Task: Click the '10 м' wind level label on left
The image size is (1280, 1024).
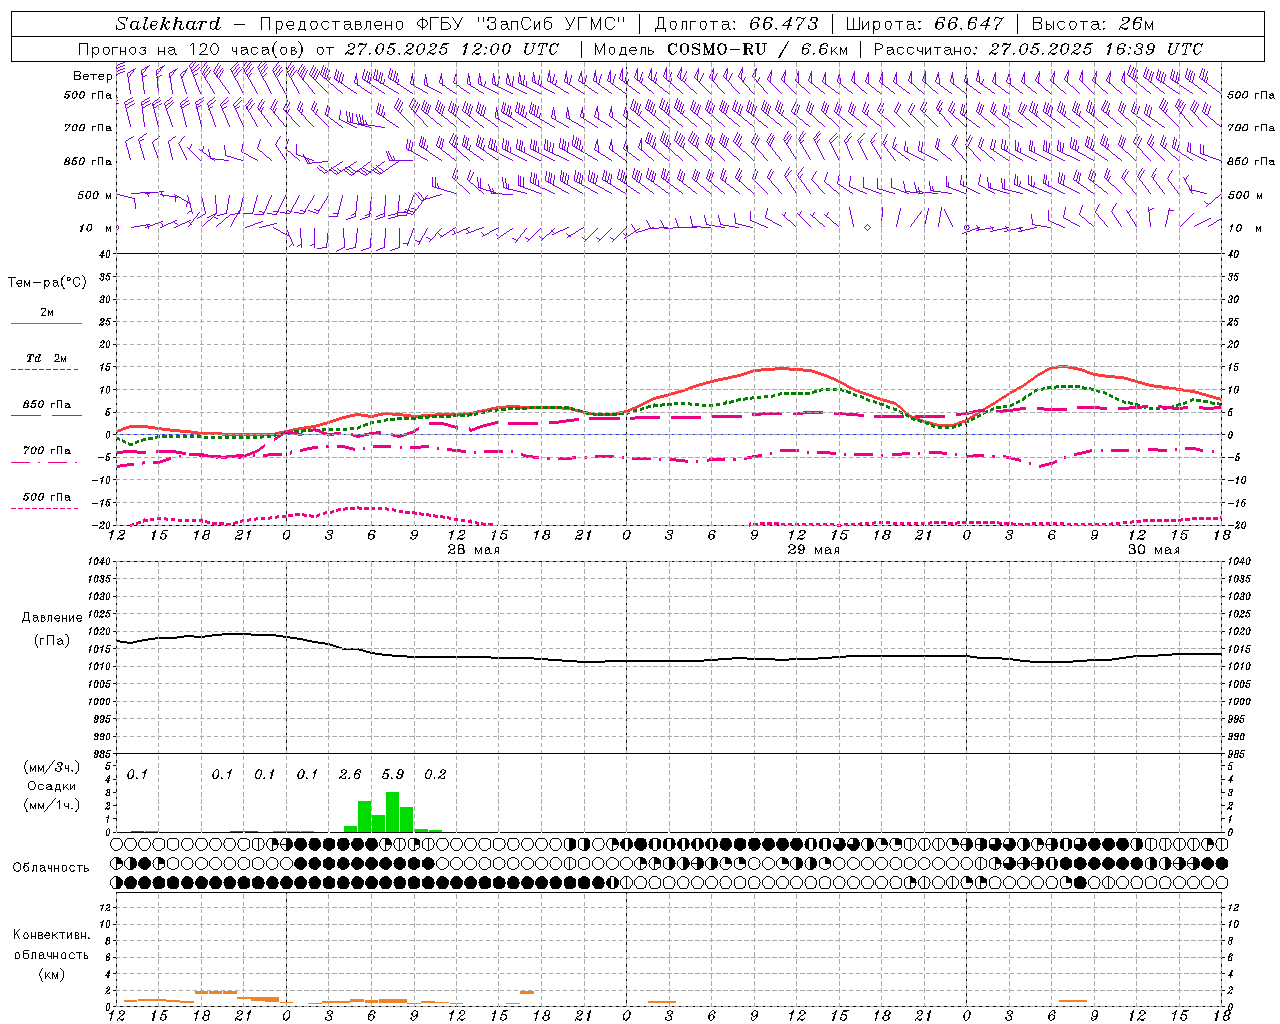Action: [95, 229]
